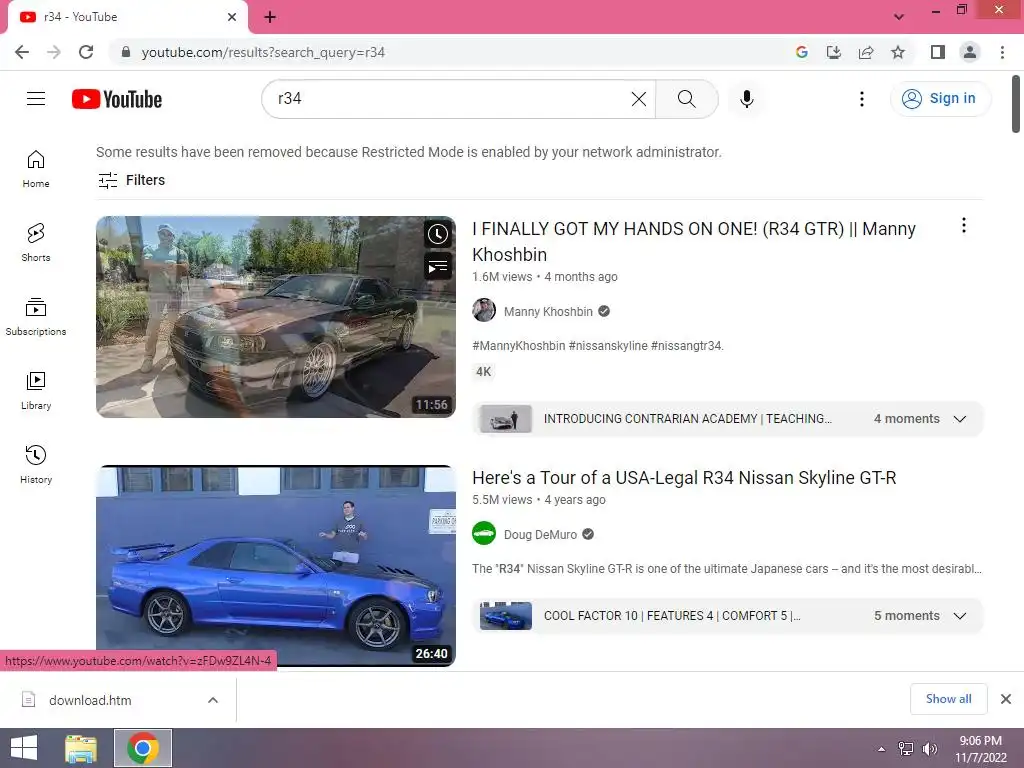Open more options for Manny Khoshbin video
Image resolution: width=1024 pixels, height=768 pixels.
click(964, 226)
